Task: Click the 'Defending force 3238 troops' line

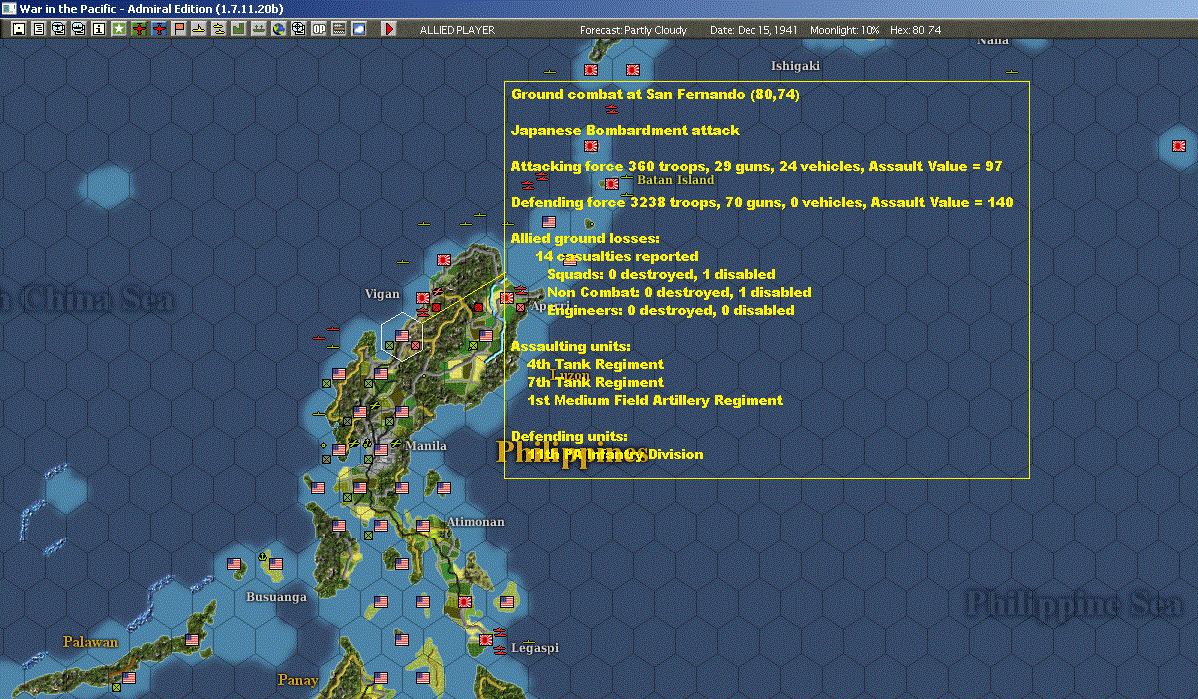Action: pyautogui.click(x=762, y=202)
